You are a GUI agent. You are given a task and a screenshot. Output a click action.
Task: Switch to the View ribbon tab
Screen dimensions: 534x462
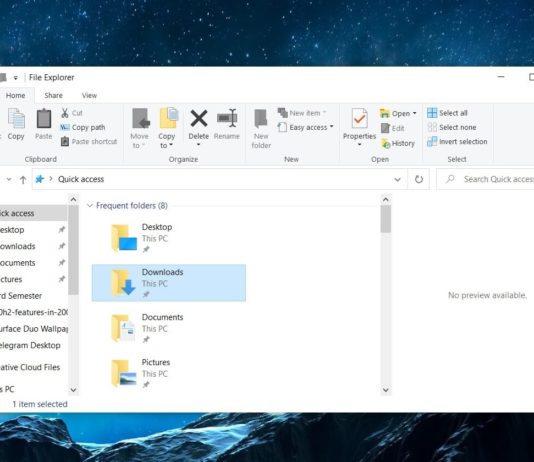pos(89,96)
